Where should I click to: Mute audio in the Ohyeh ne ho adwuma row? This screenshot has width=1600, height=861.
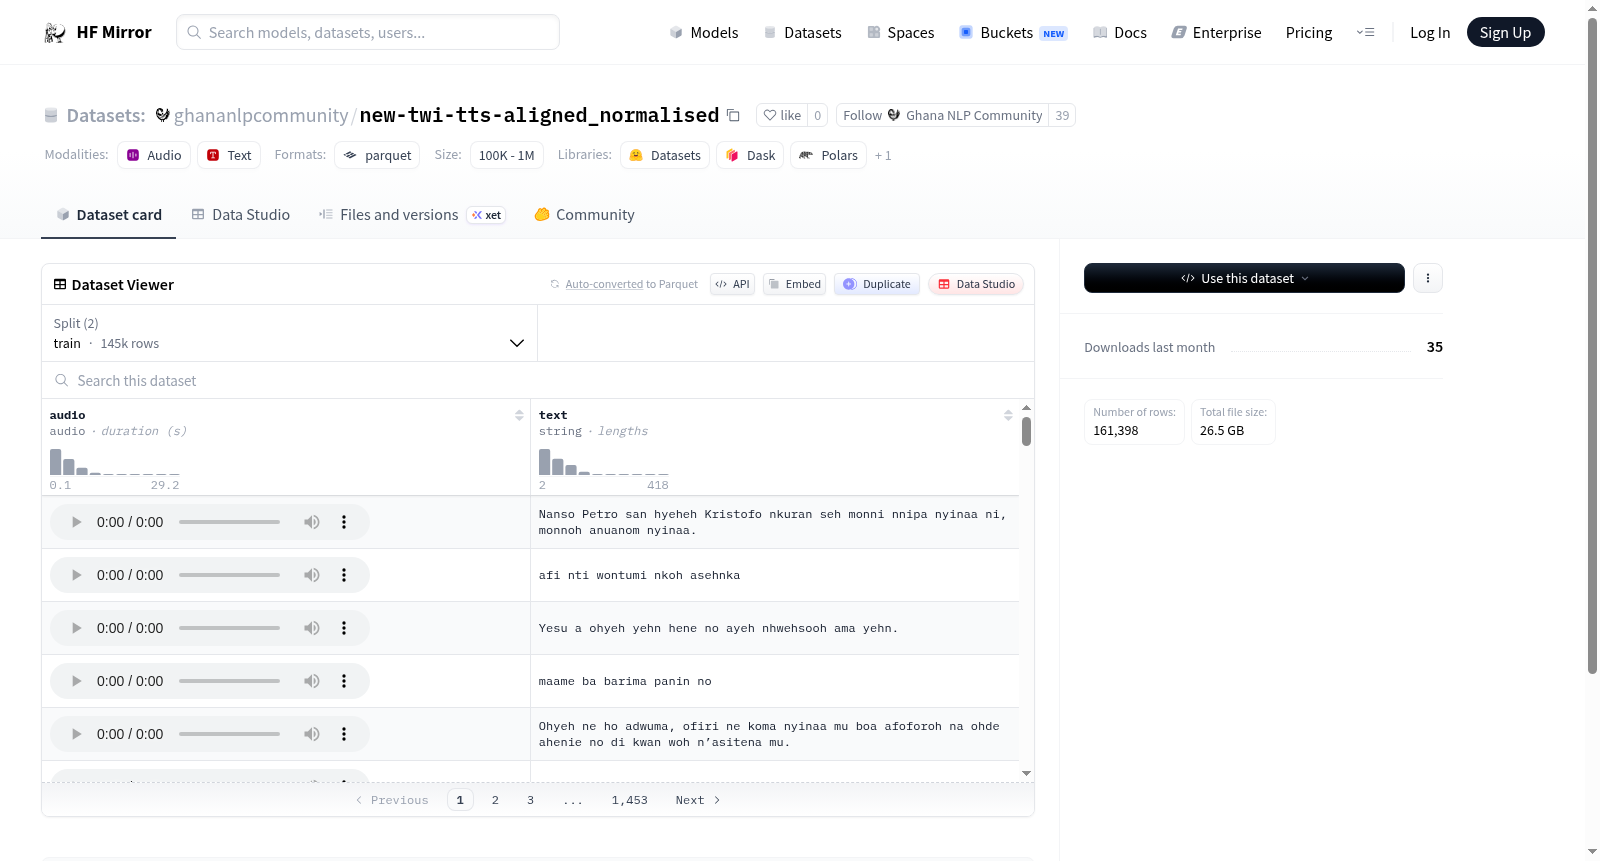point(312,734)
